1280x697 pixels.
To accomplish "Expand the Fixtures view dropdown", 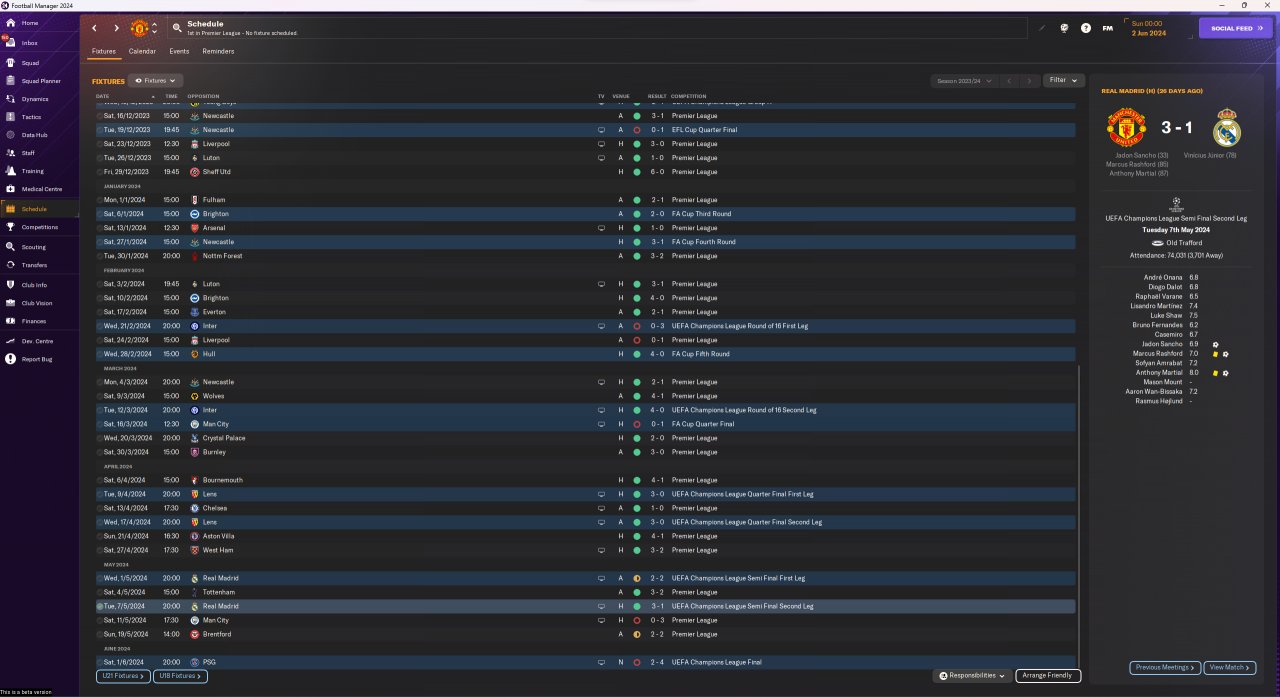I will click(x=157, y=80).
